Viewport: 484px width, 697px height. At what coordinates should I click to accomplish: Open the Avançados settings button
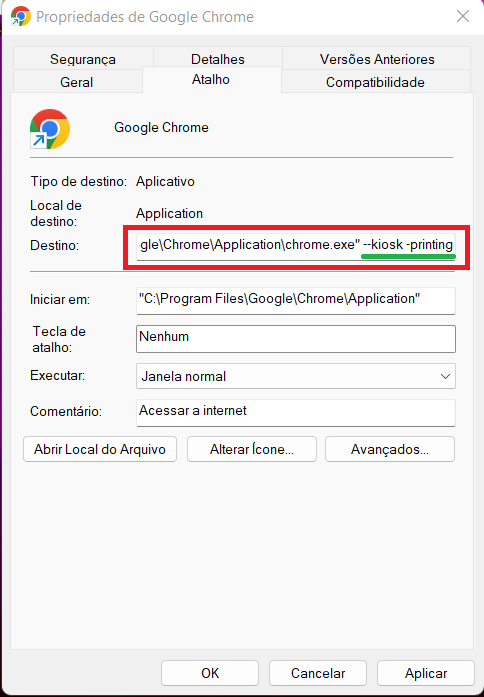coord(390,449)
